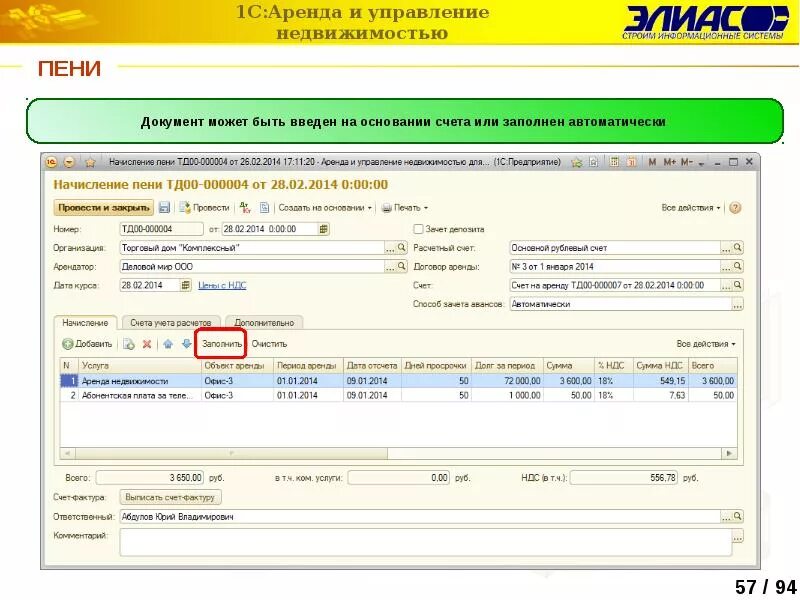800x600 pixels.
Task: Click the Долг за период cell 72 000,00
Action: (507, 381)
